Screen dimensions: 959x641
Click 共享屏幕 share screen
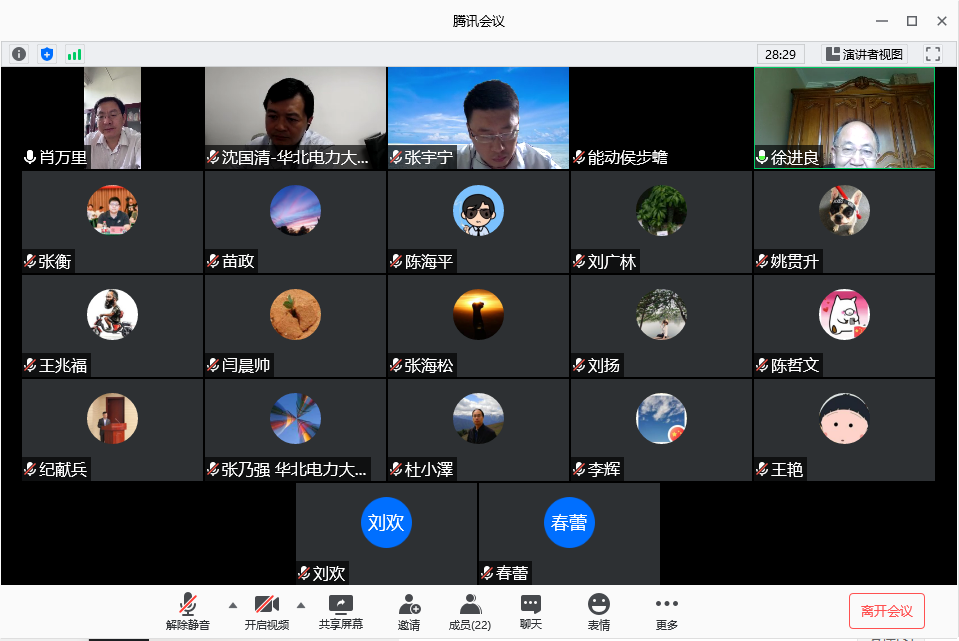341,612
